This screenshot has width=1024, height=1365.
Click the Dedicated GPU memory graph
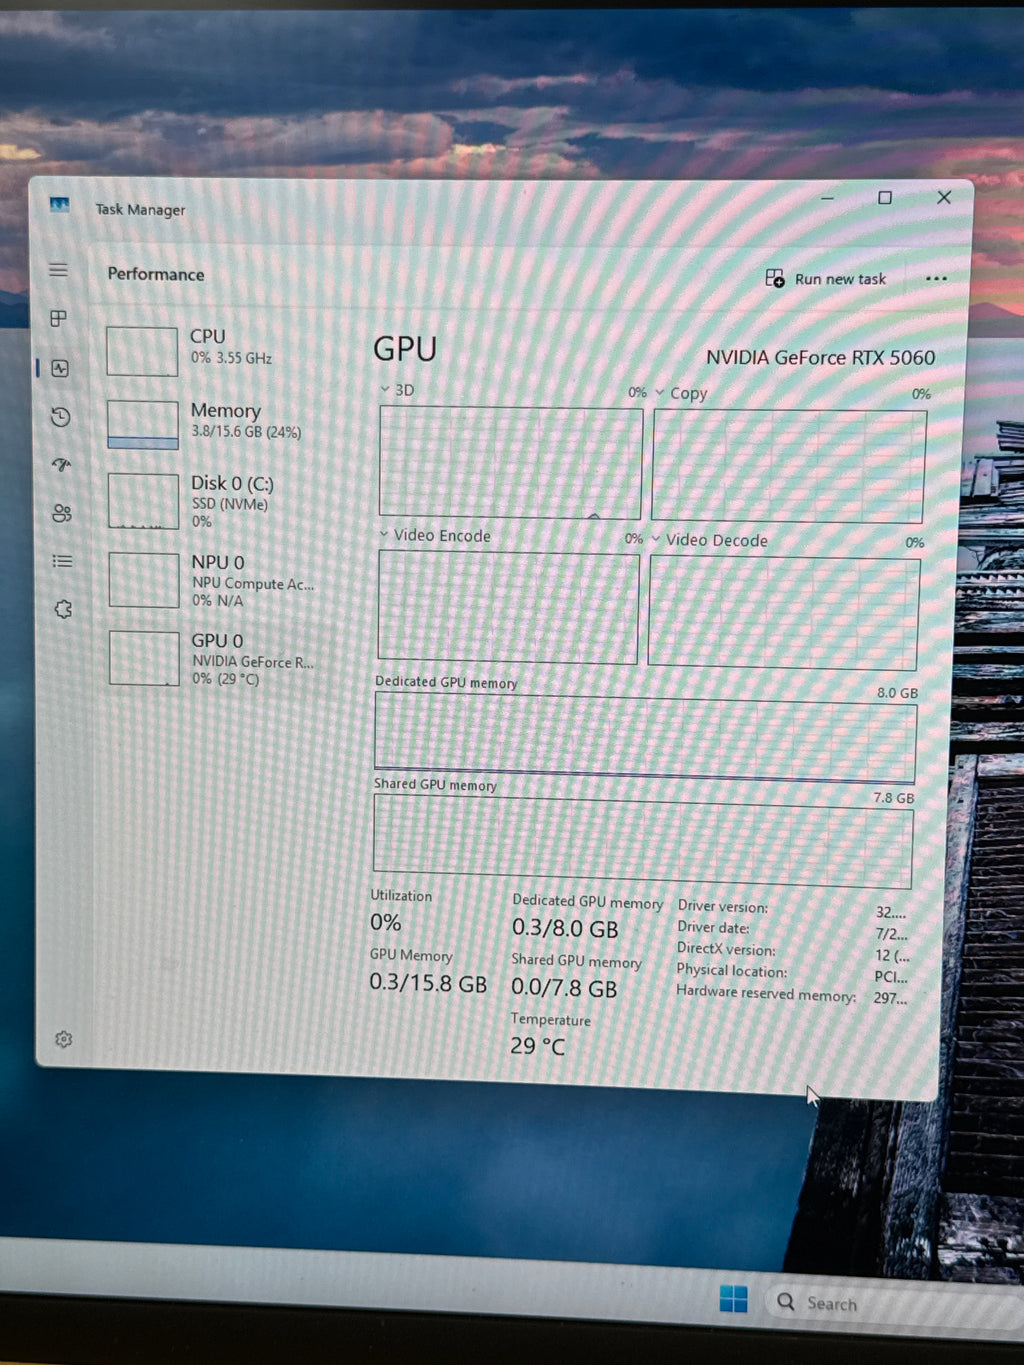(x=645, y=740)
